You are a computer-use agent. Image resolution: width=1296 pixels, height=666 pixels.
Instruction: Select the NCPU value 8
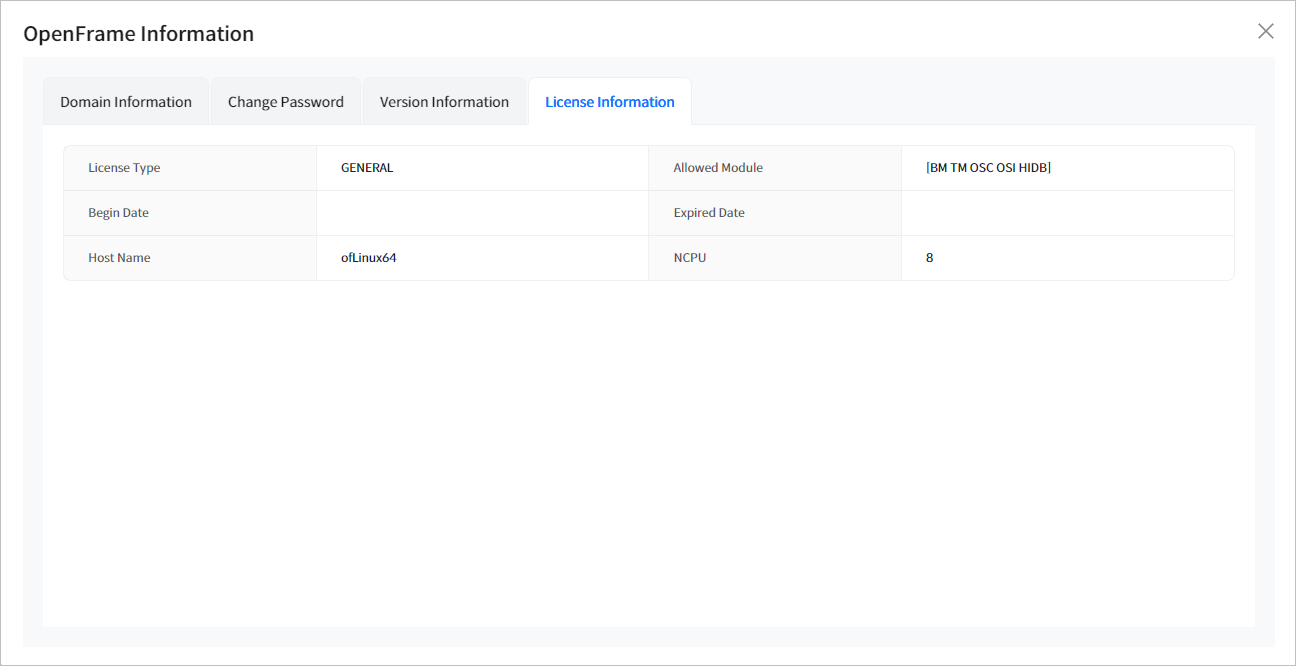click(x=930, y=258)
